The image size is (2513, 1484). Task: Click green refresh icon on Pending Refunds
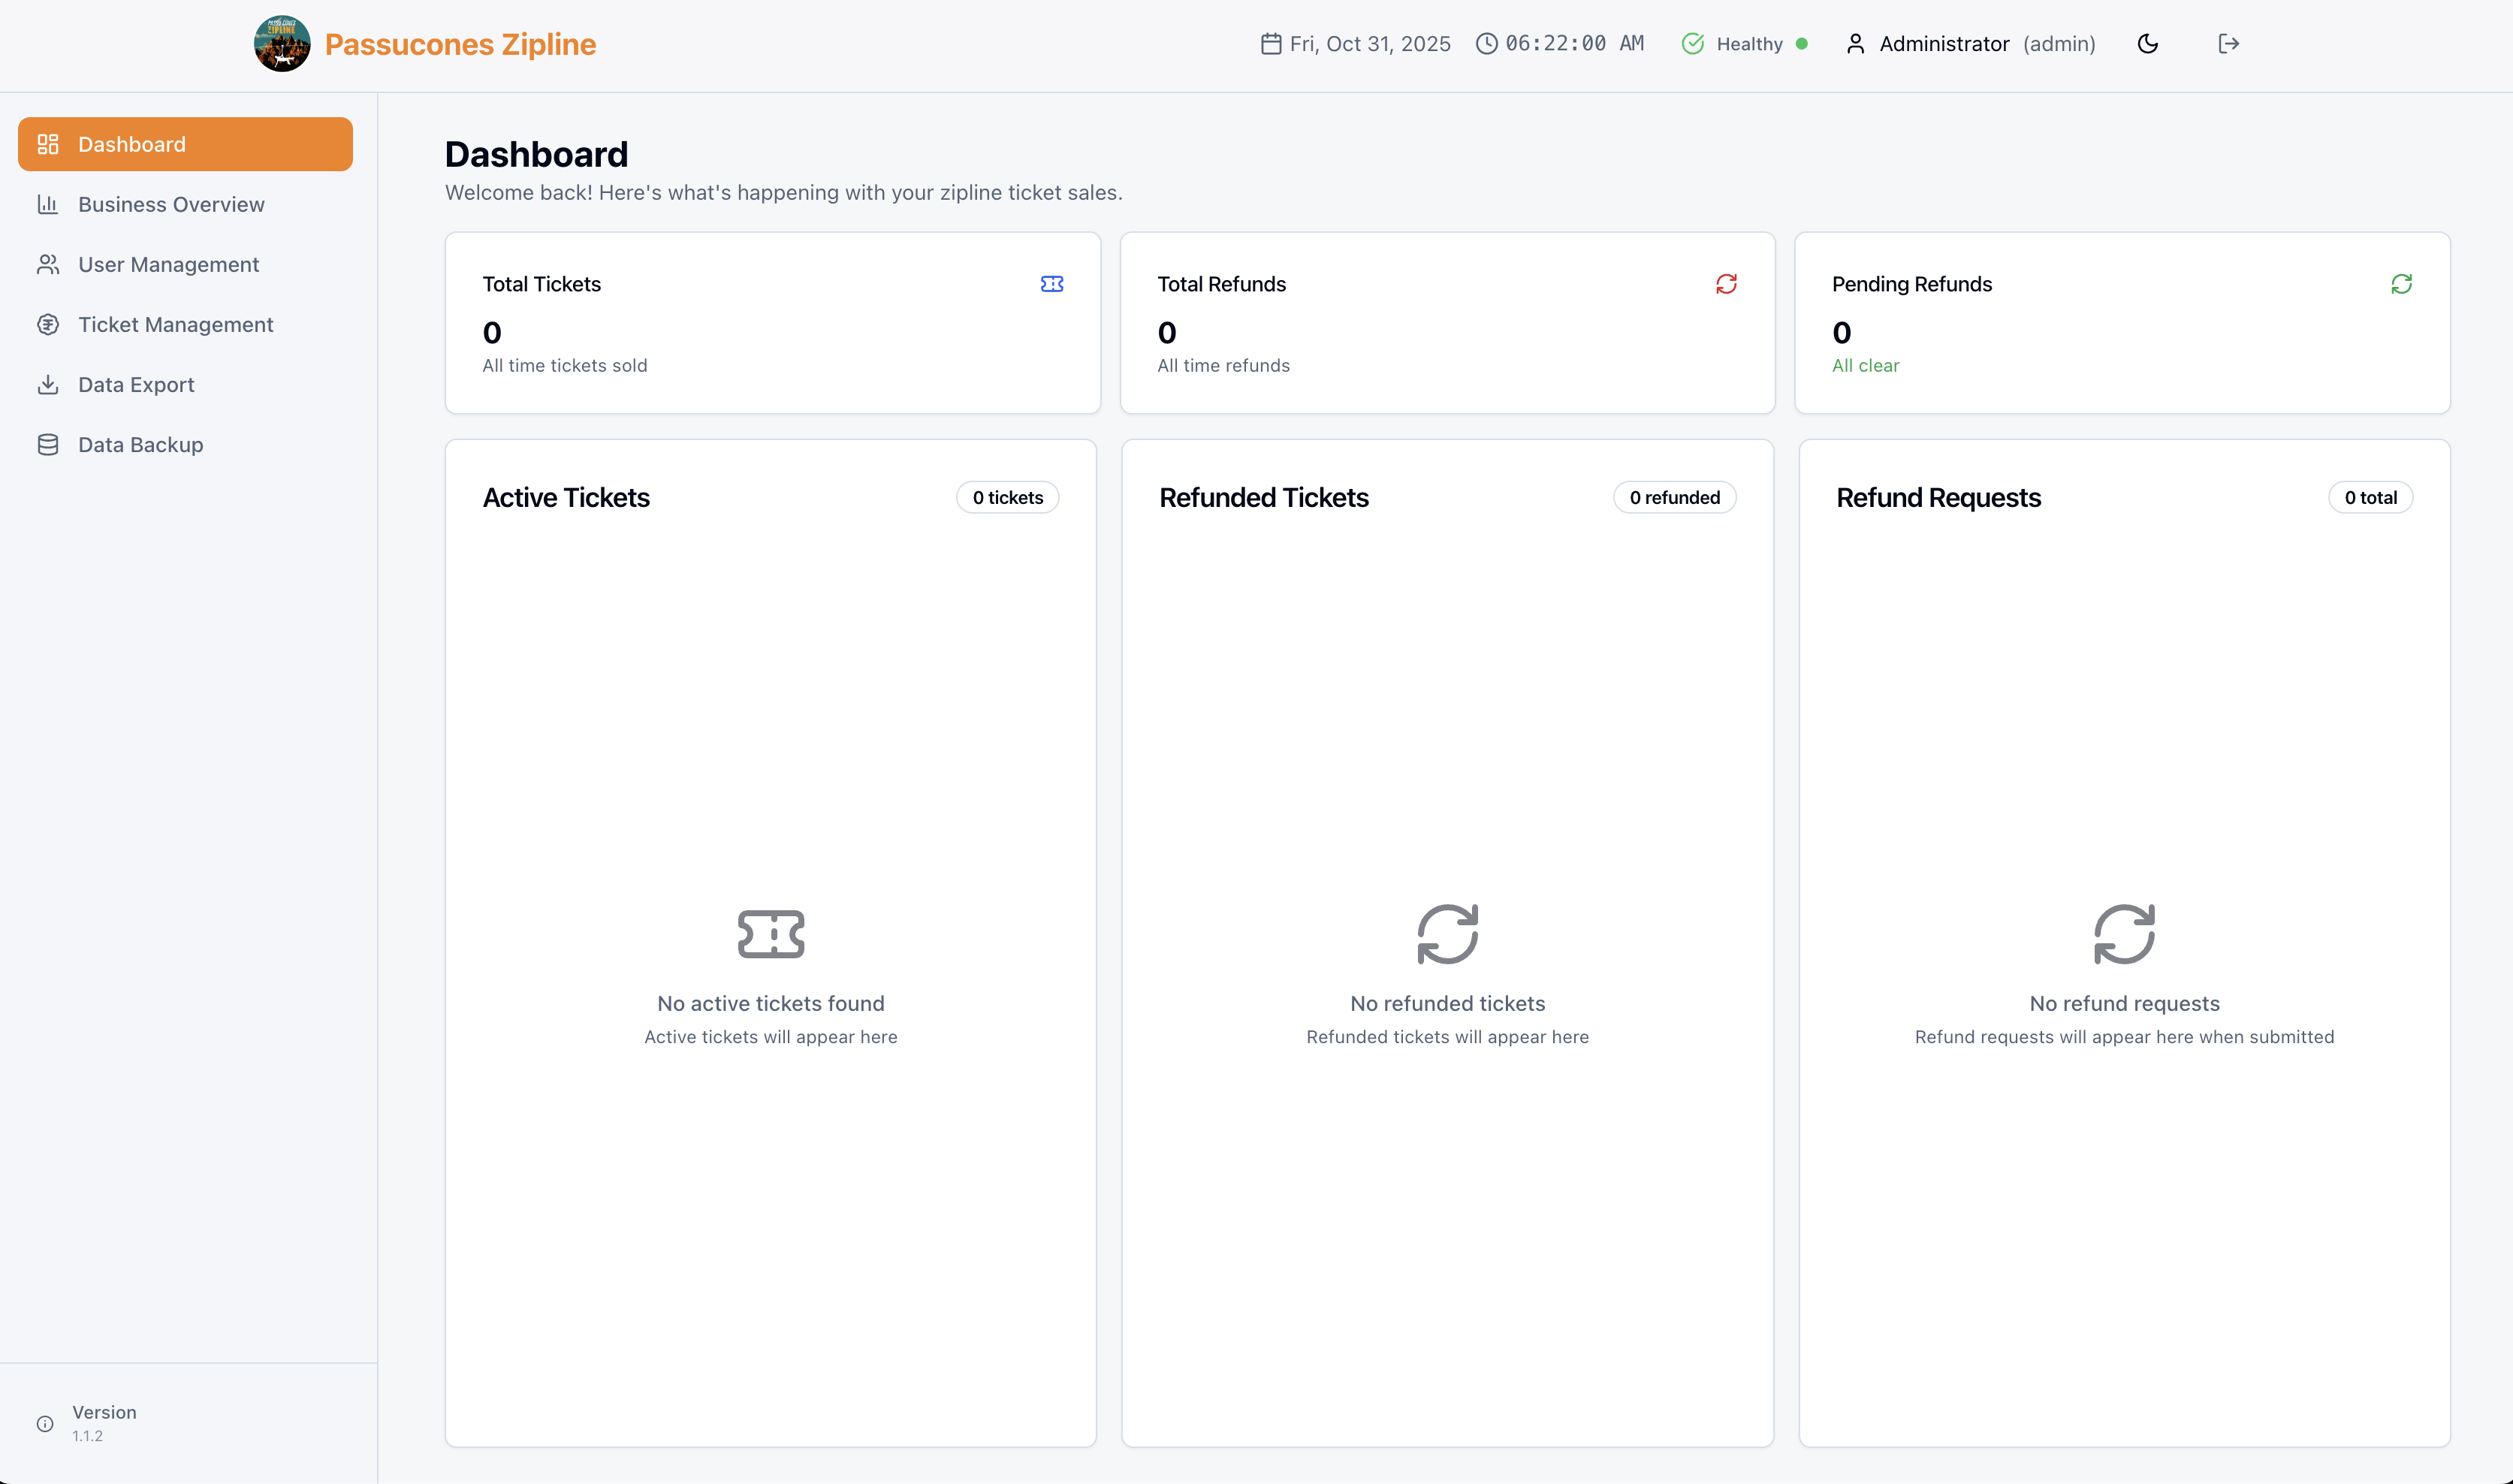[x=2401, y=284]
